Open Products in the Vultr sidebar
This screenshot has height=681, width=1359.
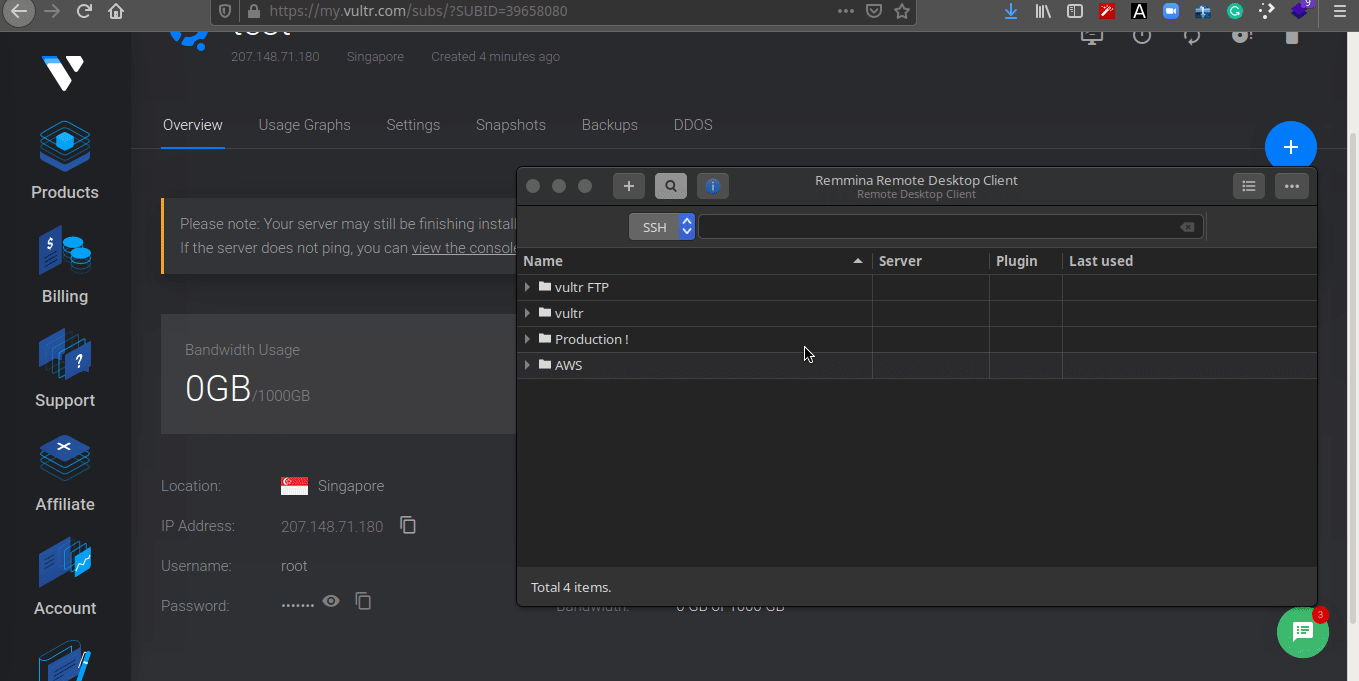point(65,161)
